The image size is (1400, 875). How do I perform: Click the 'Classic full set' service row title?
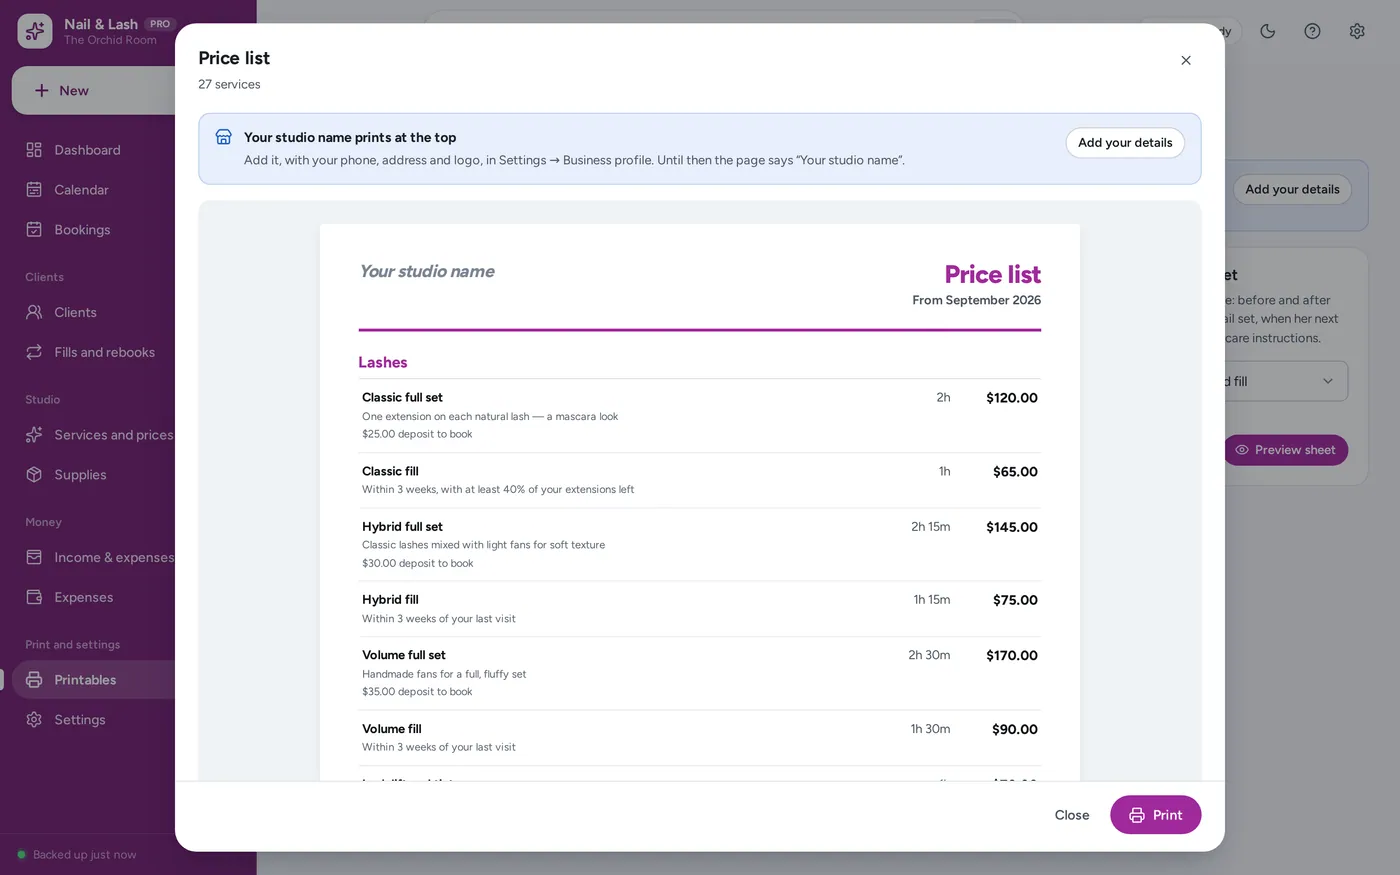[402, 397]
